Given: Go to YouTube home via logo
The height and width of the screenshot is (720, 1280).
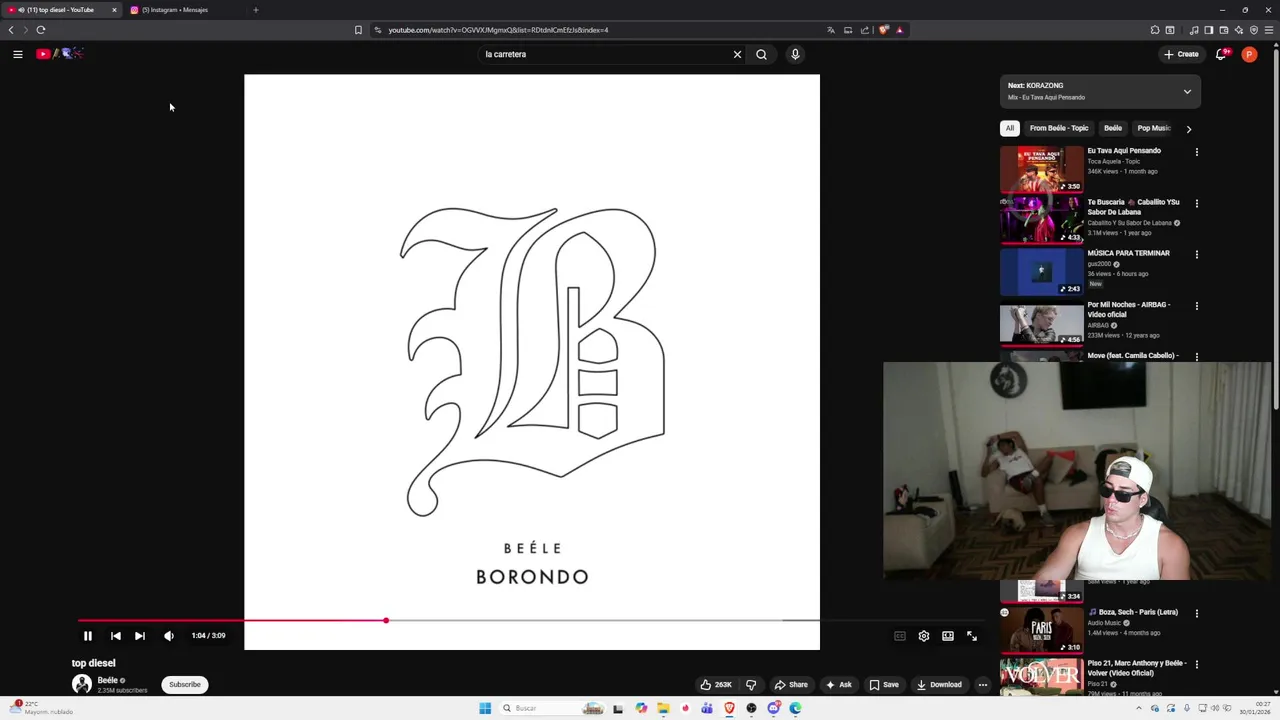Looking at the screenshot, I should pos(59,54).
